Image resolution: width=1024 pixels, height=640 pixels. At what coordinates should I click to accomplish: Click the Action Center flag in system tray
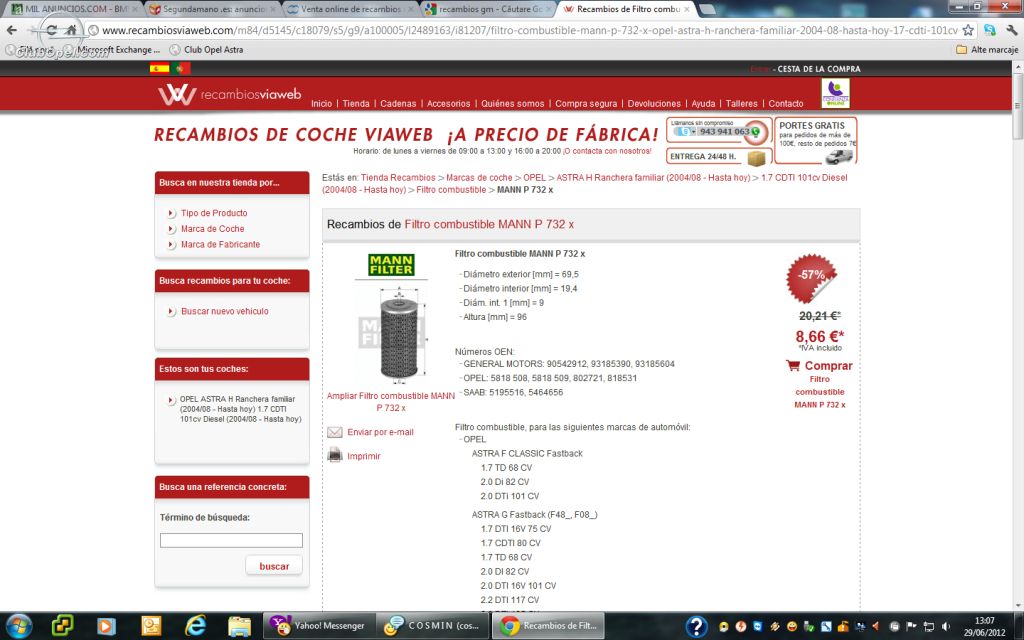(x=912, y=626)
